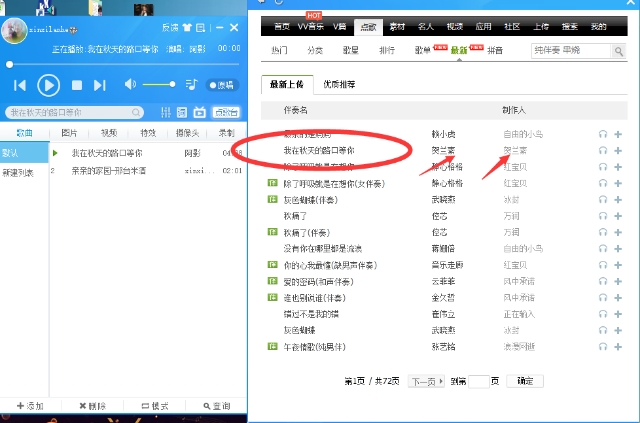Skip to the previous track
This screenshot has width=640, height=423.
click(x=19, y=86)
